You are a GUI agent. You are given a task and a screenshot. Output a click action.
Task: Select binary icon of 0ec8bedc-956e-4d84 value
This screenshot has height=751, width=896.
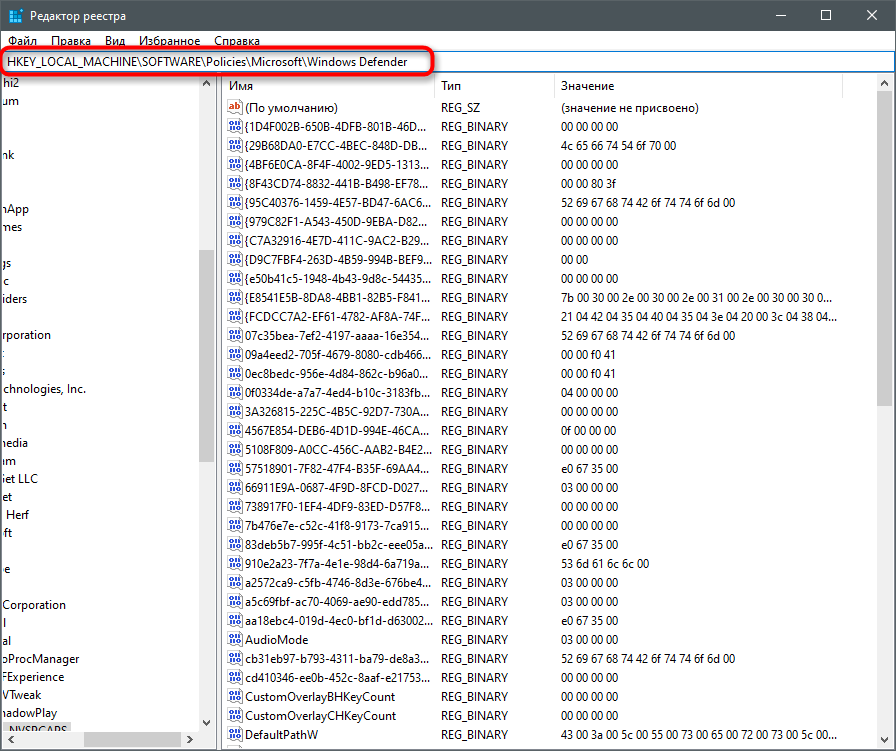tap(234, 373)
